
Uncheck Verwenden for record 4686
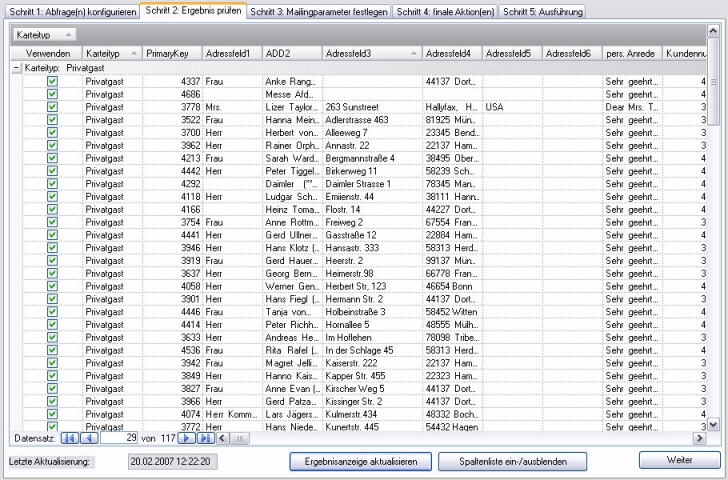tap(52, 94)
